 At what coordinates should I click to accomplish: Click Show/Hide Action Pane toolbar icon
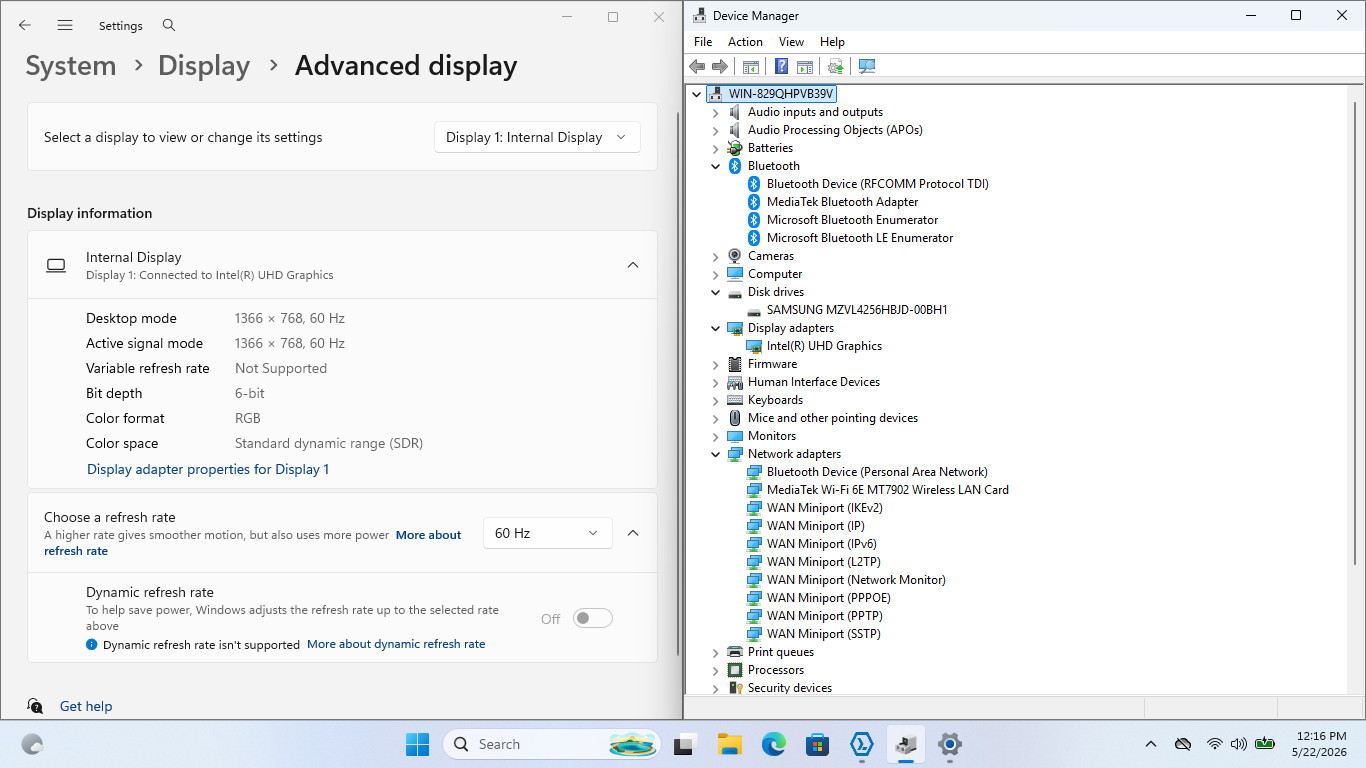point(804,66)
